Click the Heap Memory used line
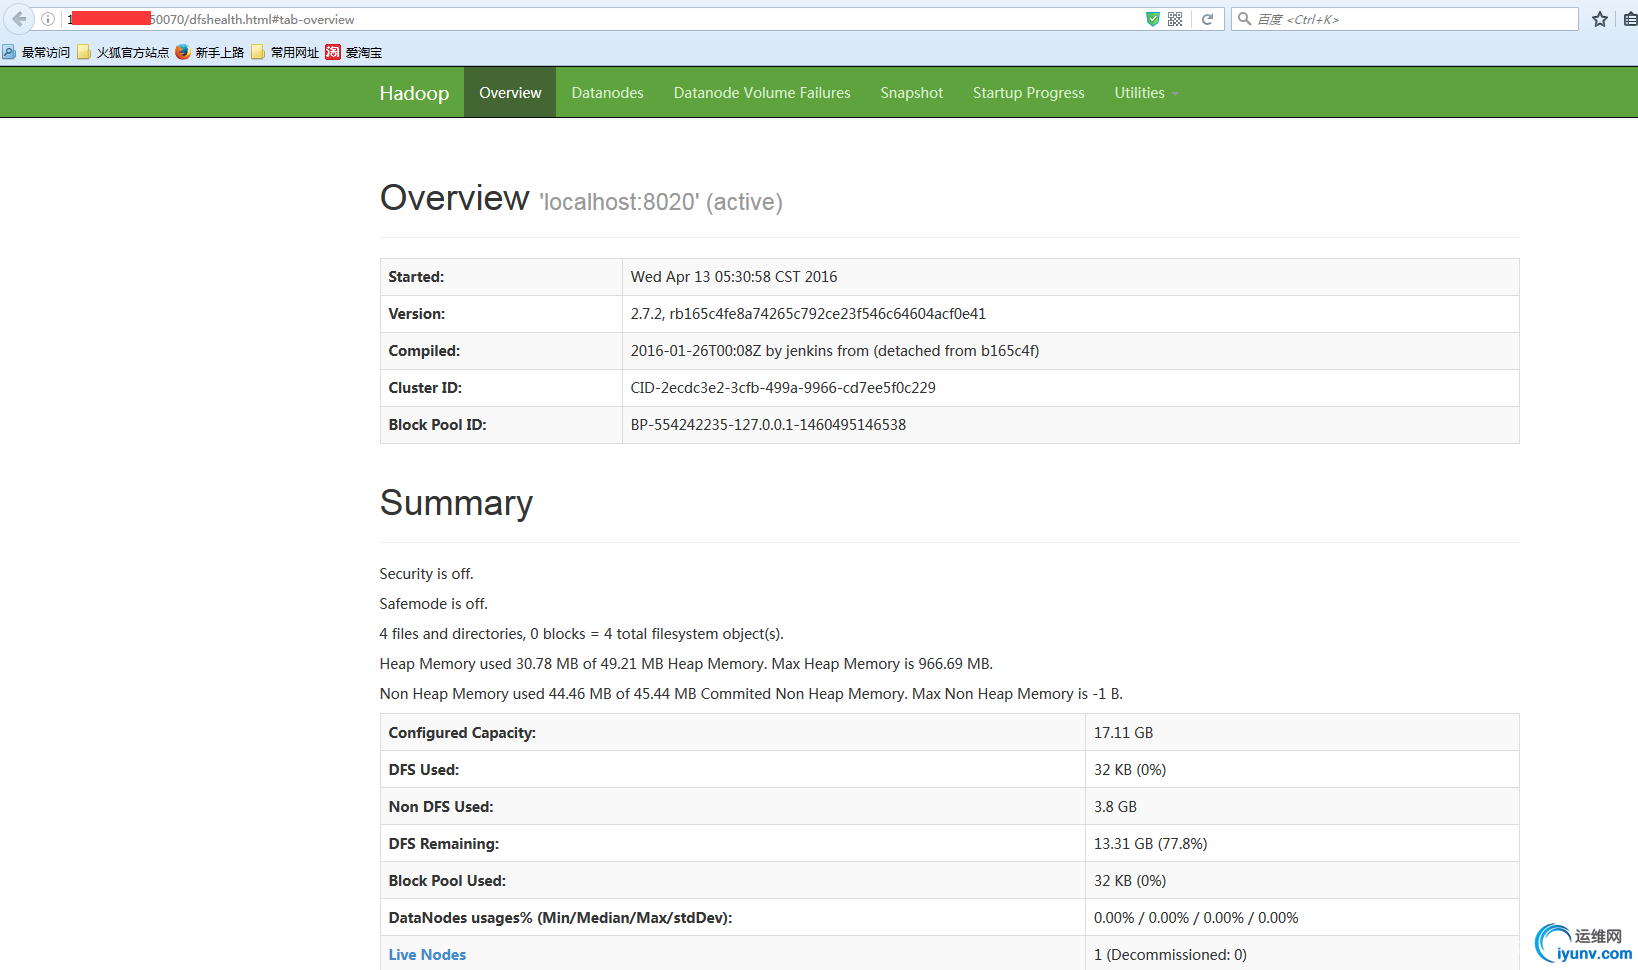The width and height of the screenshot is (1638, 970). point(686,664)
